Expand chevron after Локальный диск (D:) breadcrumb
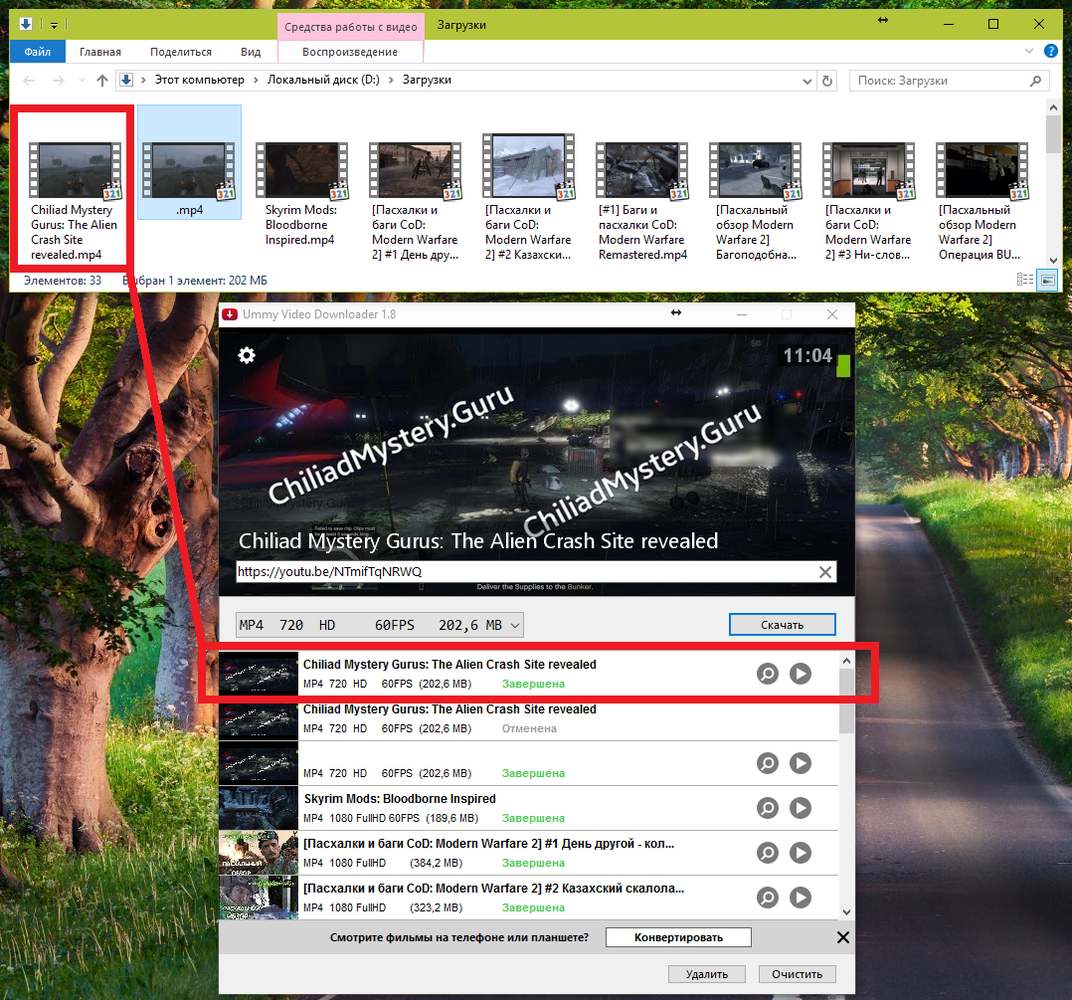The width and height of the screenshot is (1072, 1000). 391,80
